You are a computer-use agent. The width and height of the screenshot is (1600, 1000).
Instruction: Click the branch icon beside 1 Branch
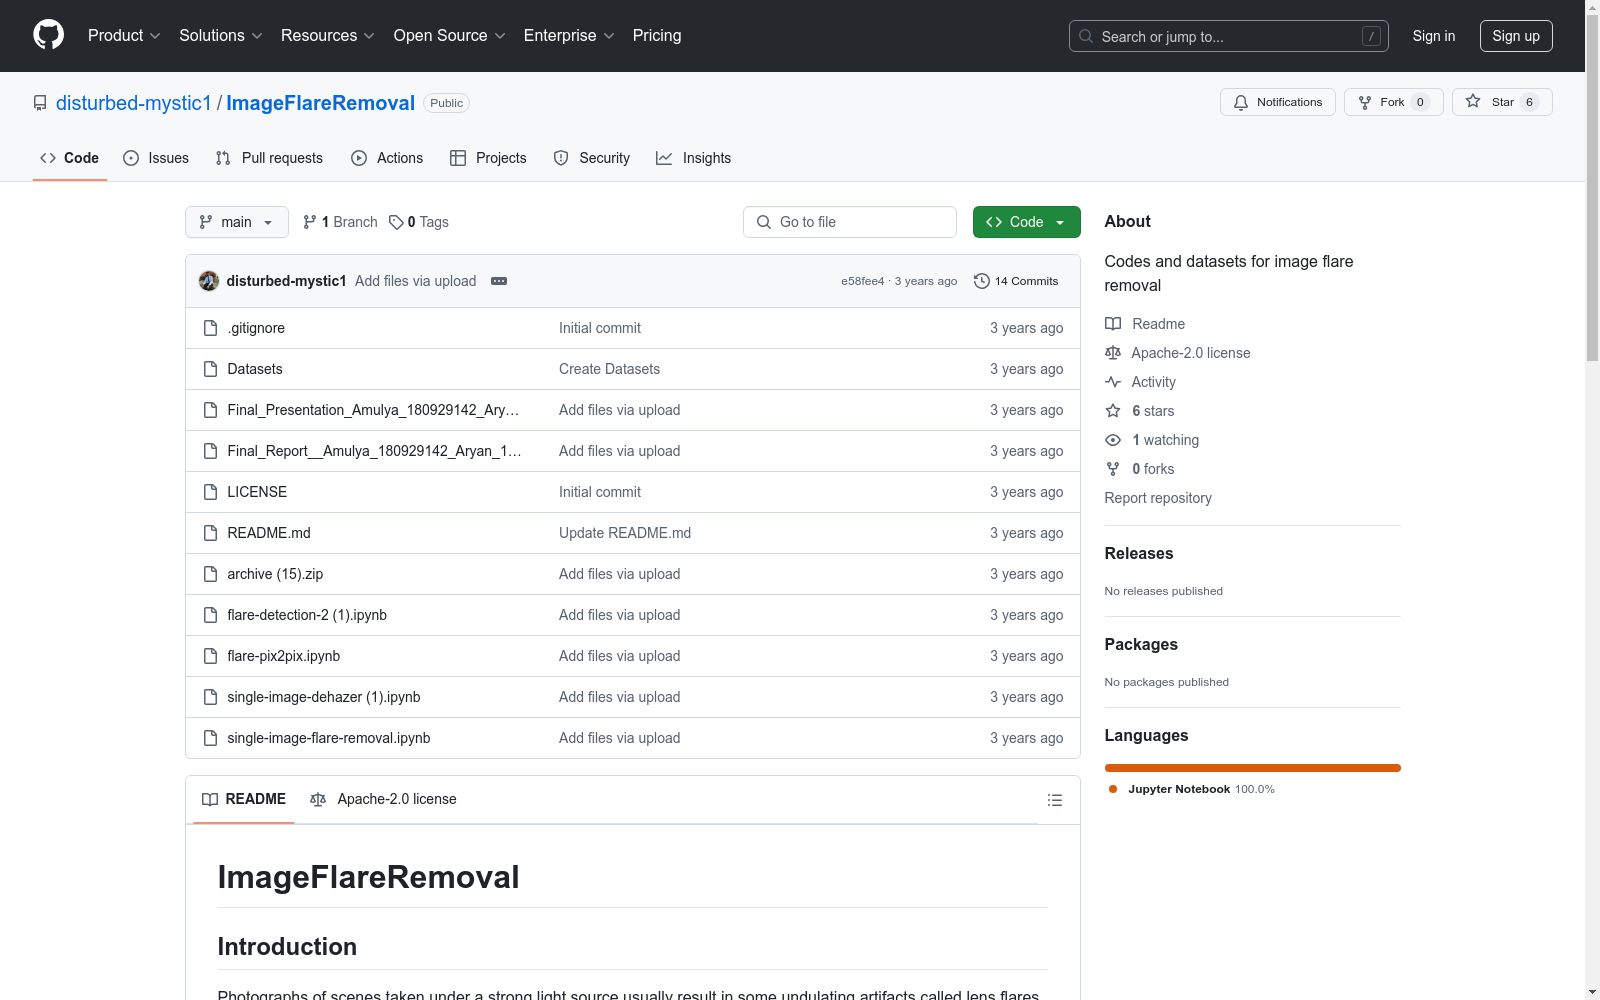310,222
